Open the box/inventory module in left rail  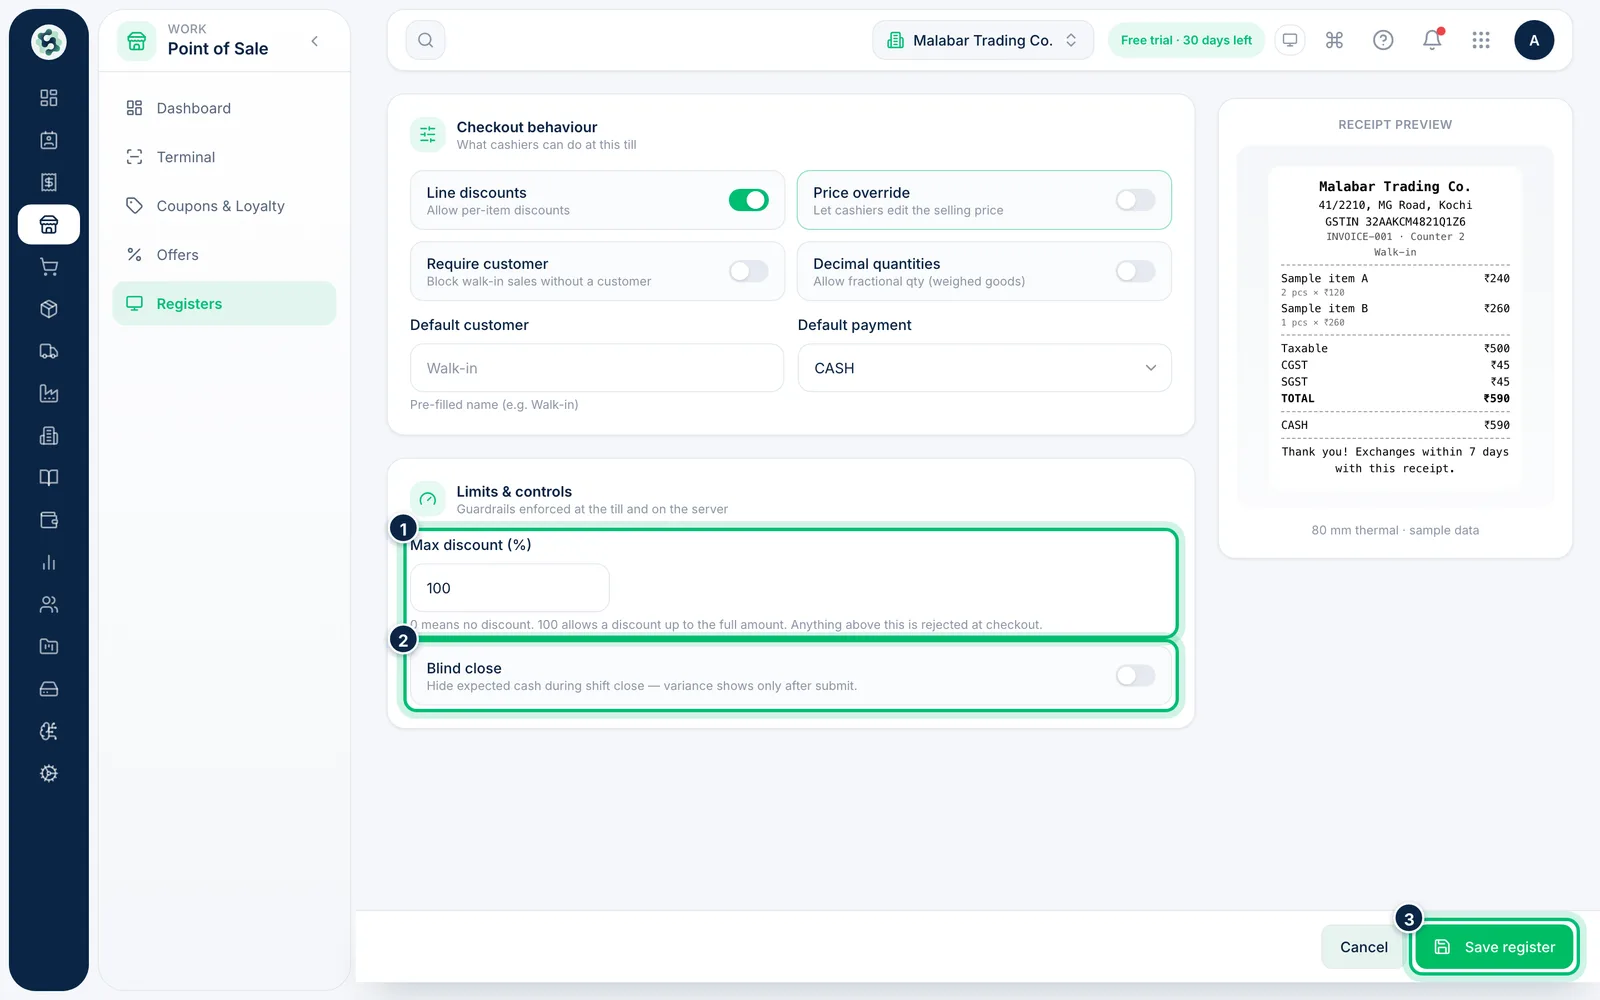click(x=48, y=309)
